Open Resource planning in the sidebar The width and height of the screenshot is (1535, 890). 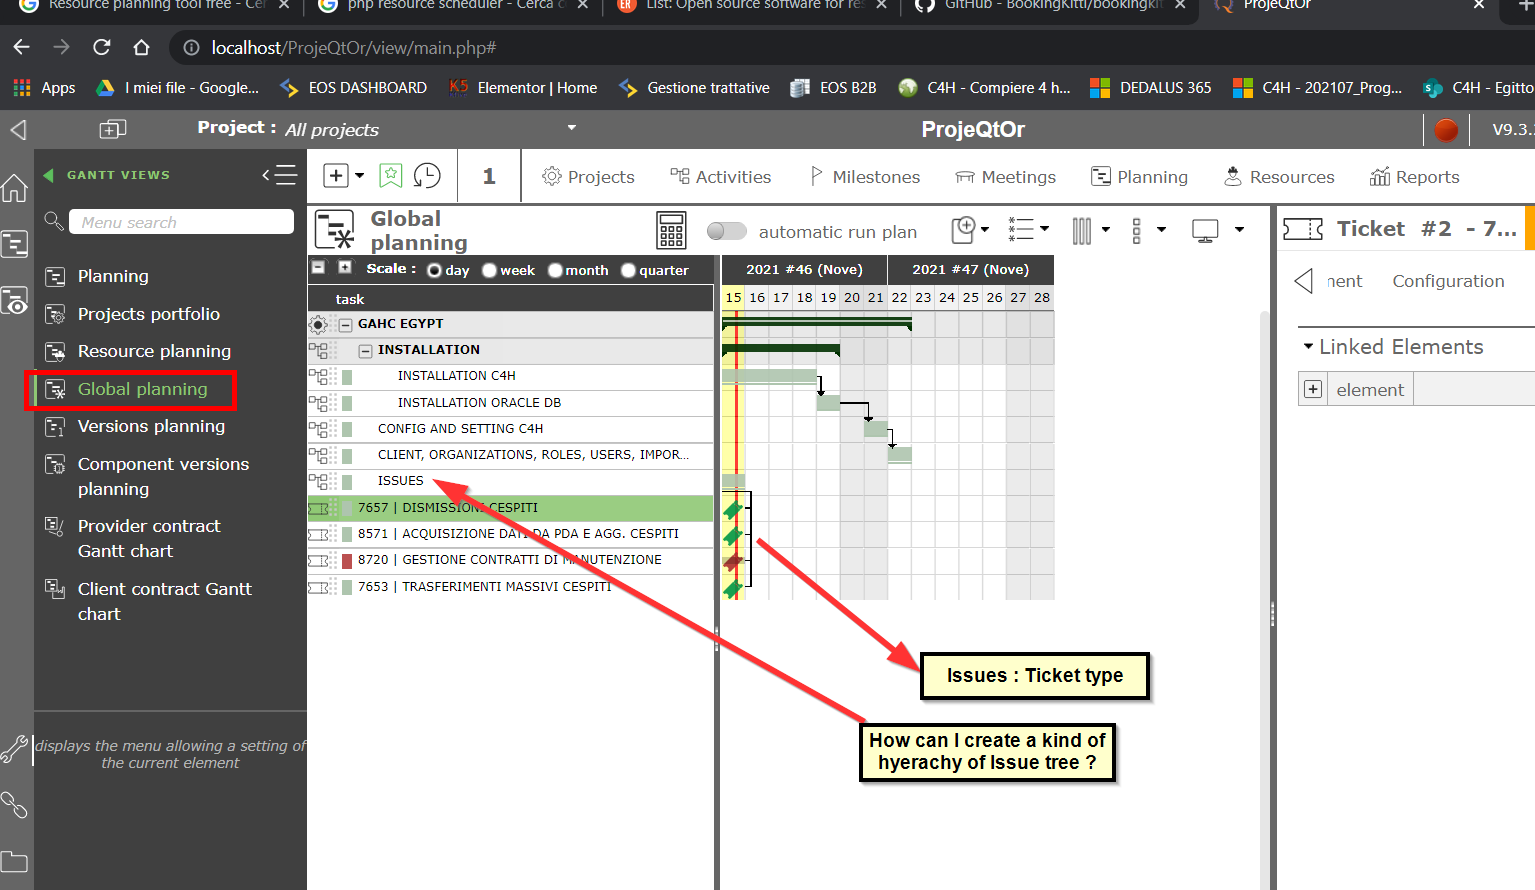(x=154, y=351)
